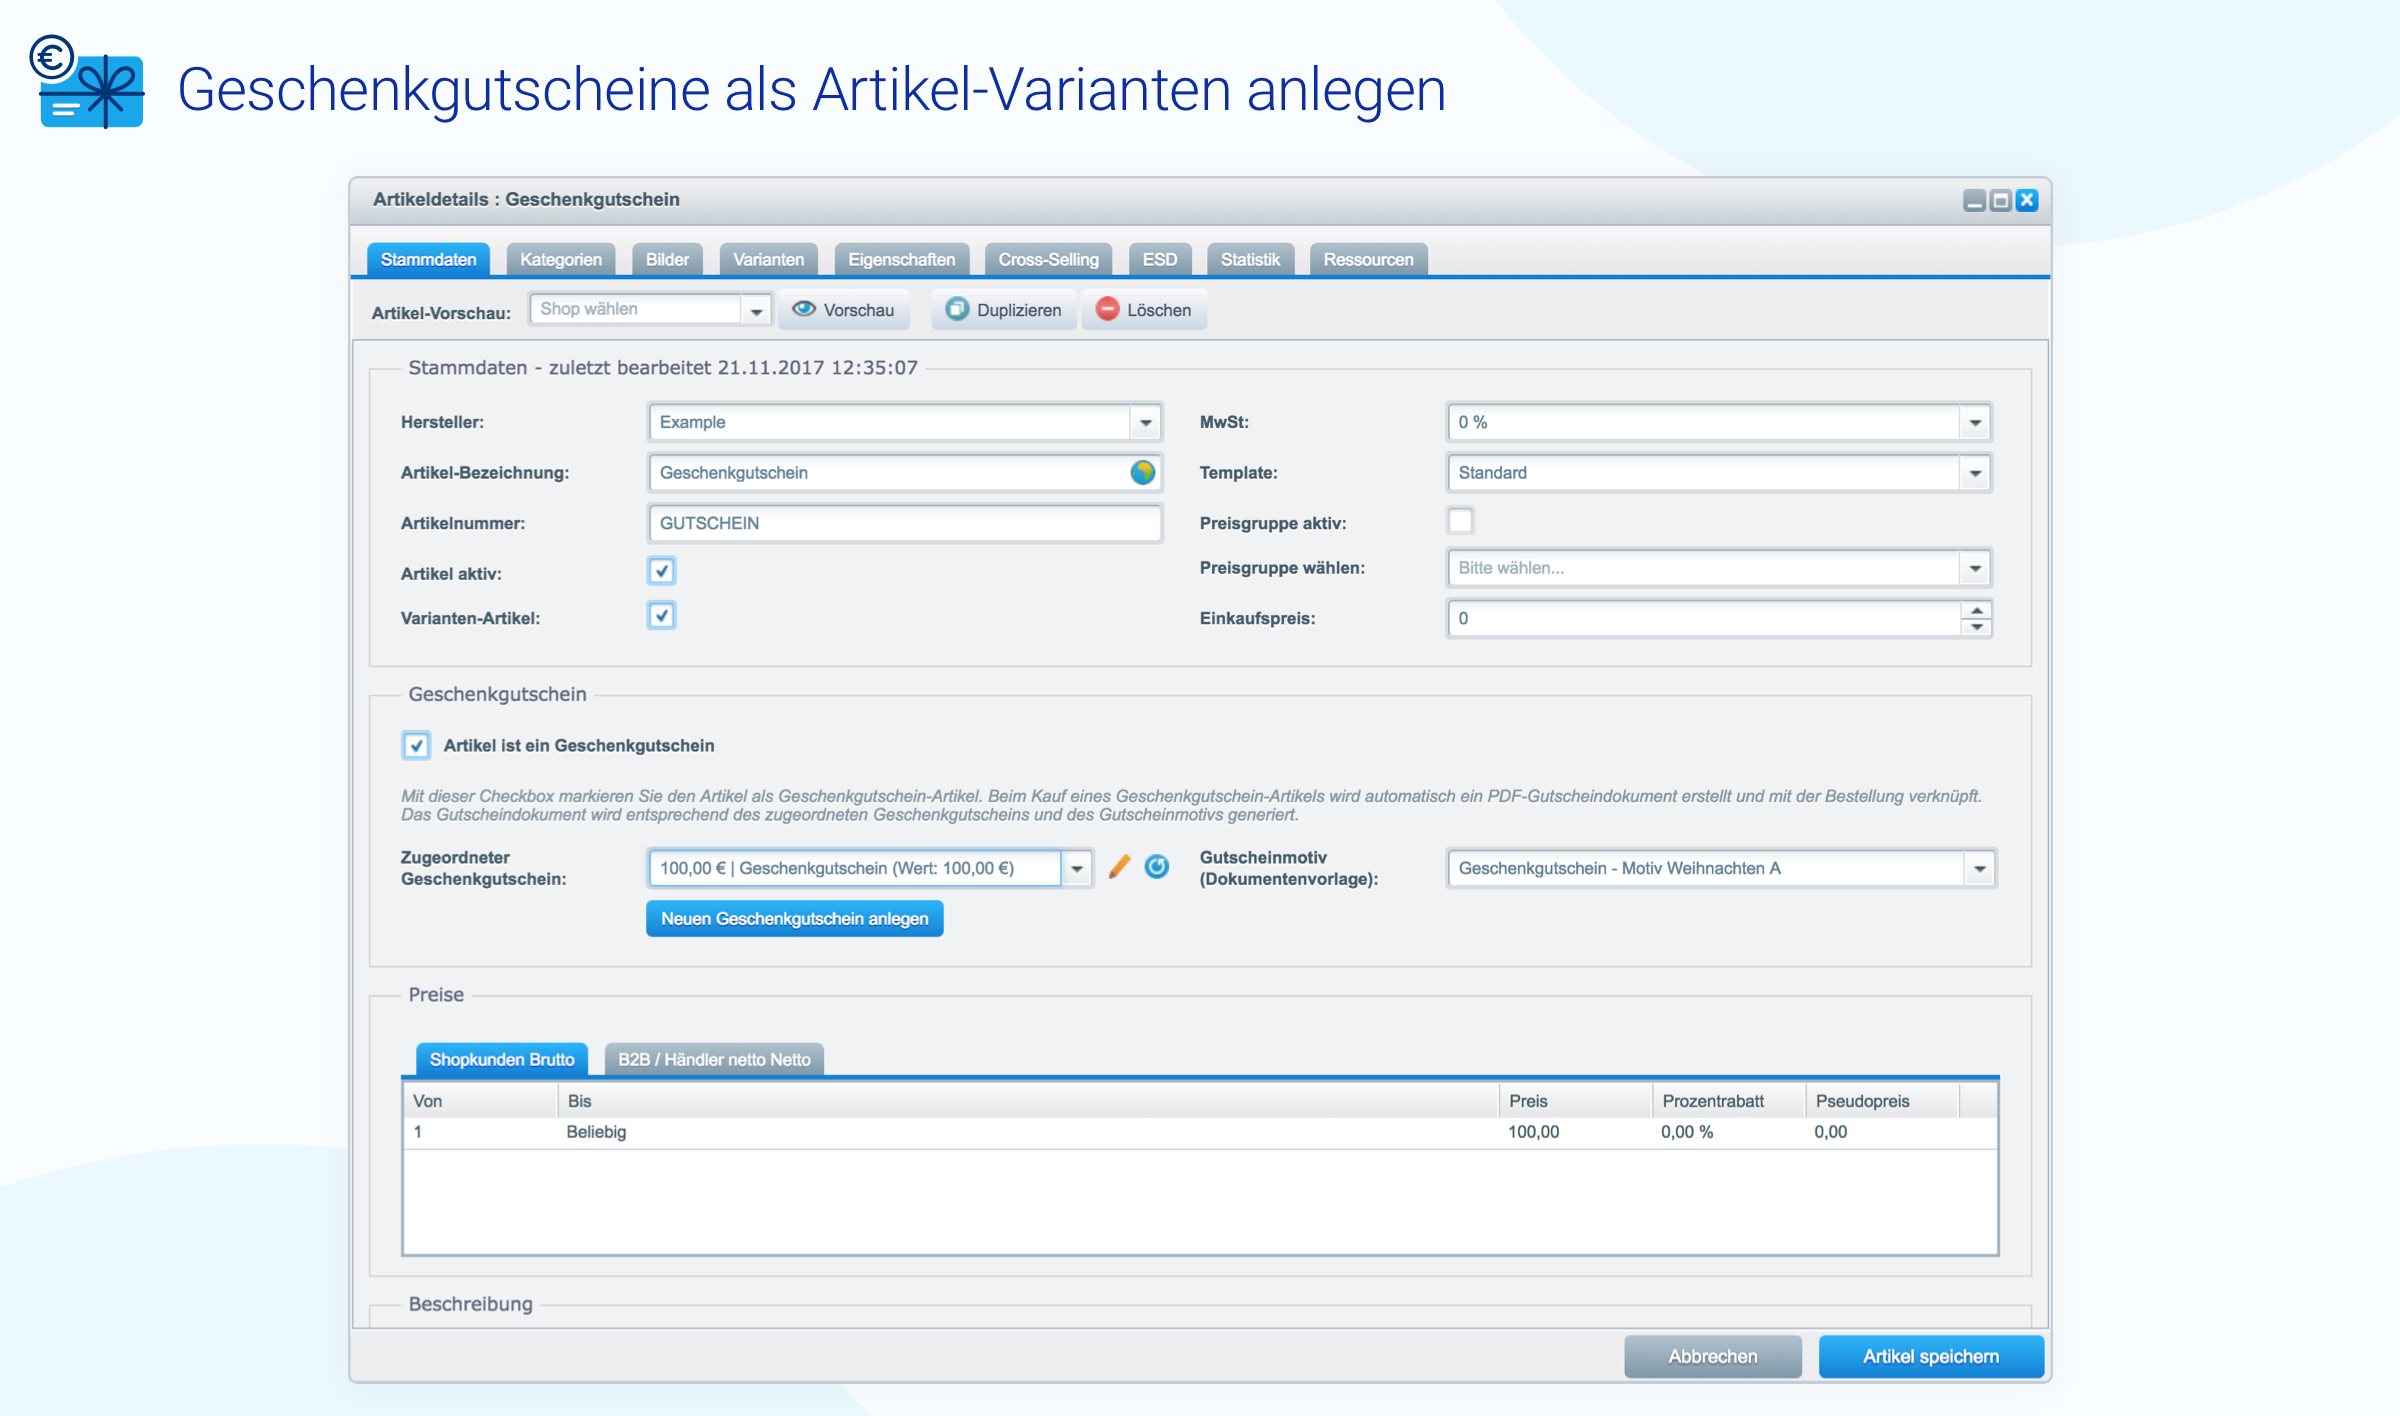This screenshot has width=2400, height=1416.
Task: Click the Bis cell showing Beliebig
Action: [1027, 1132]
